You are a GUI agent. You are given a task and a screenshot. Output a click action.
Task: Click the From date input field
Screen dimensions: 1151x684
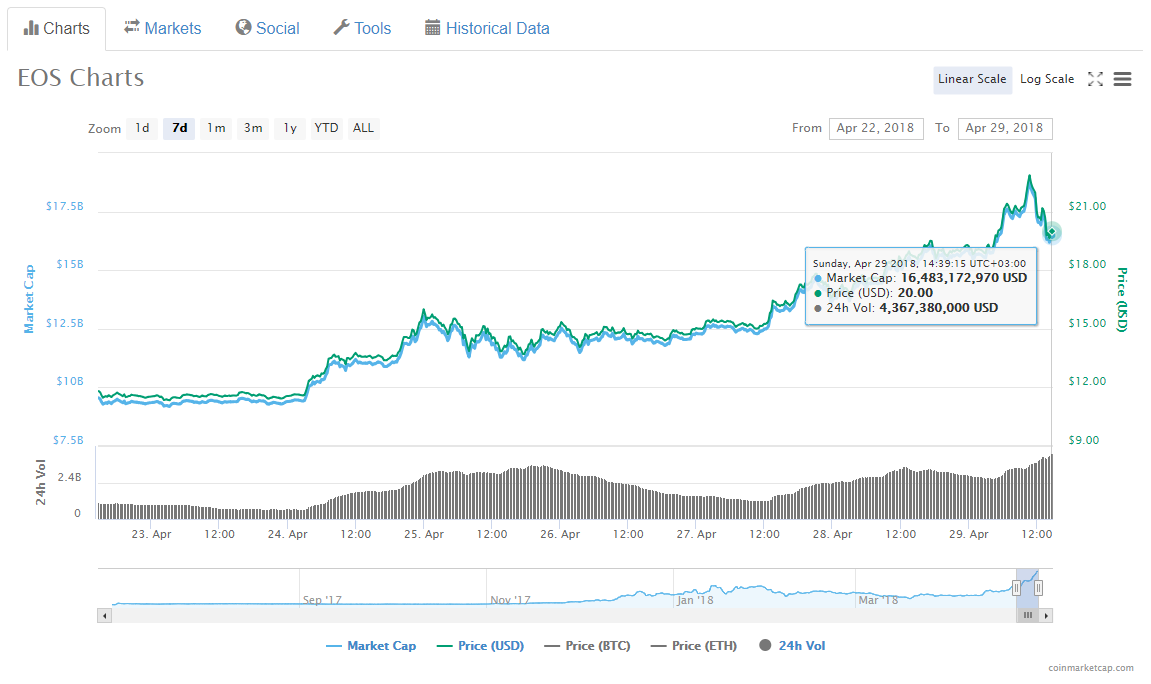click(x=876, y=128)
